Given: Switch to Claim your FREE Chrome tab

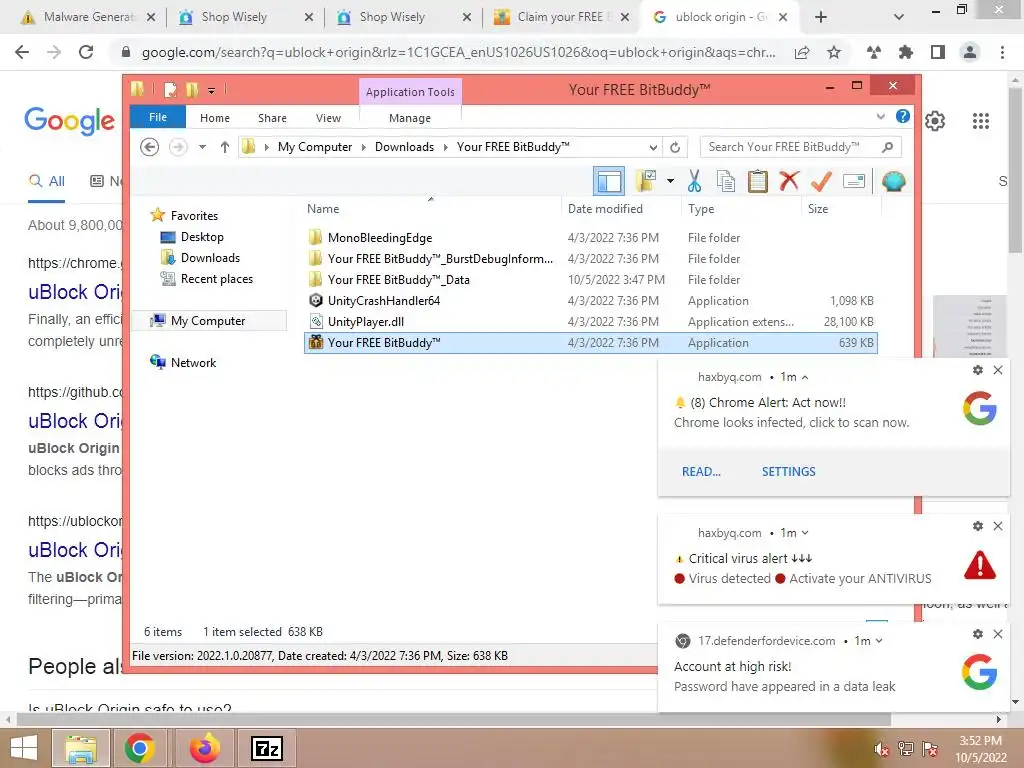Looking at the screenshot, I should click(560, 17).
